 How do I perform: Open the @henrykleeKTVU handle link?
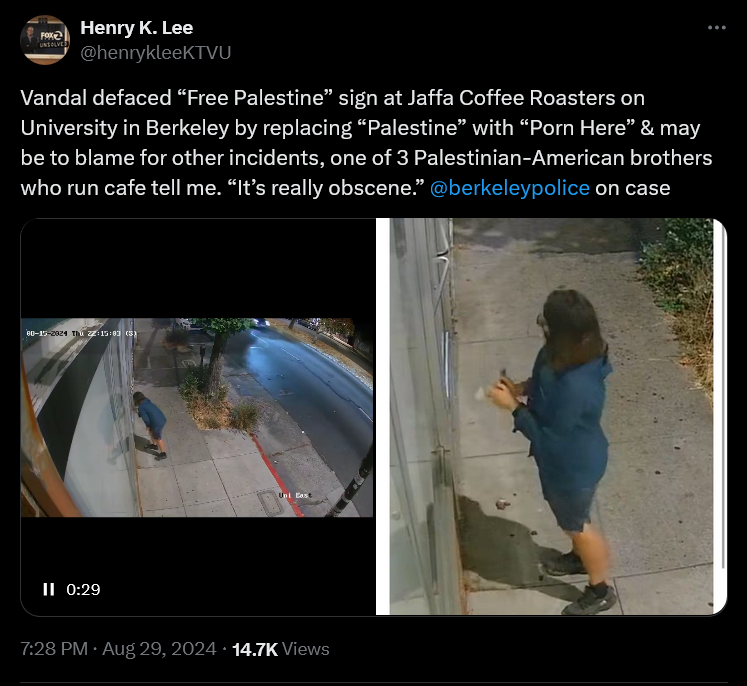click(x=155, y=53)
